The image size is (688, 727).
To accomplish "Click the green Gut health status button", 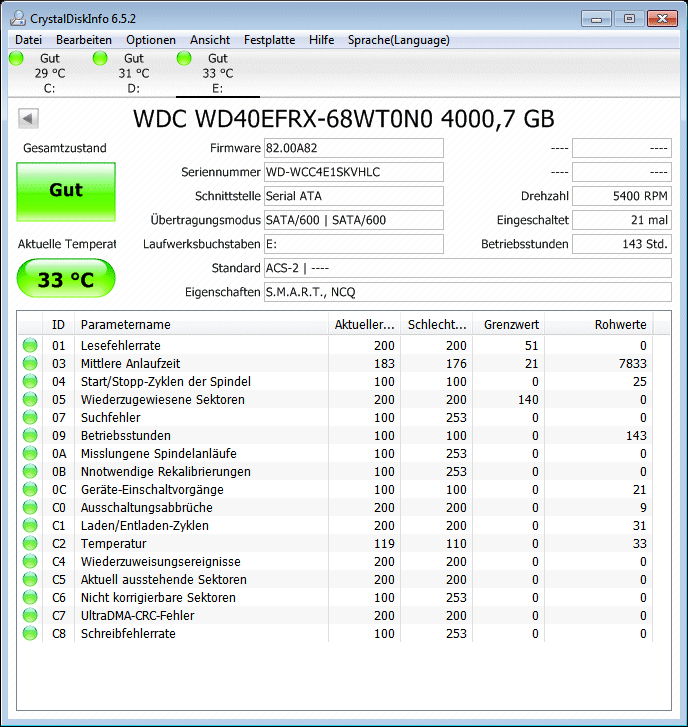I will [66, 191].
